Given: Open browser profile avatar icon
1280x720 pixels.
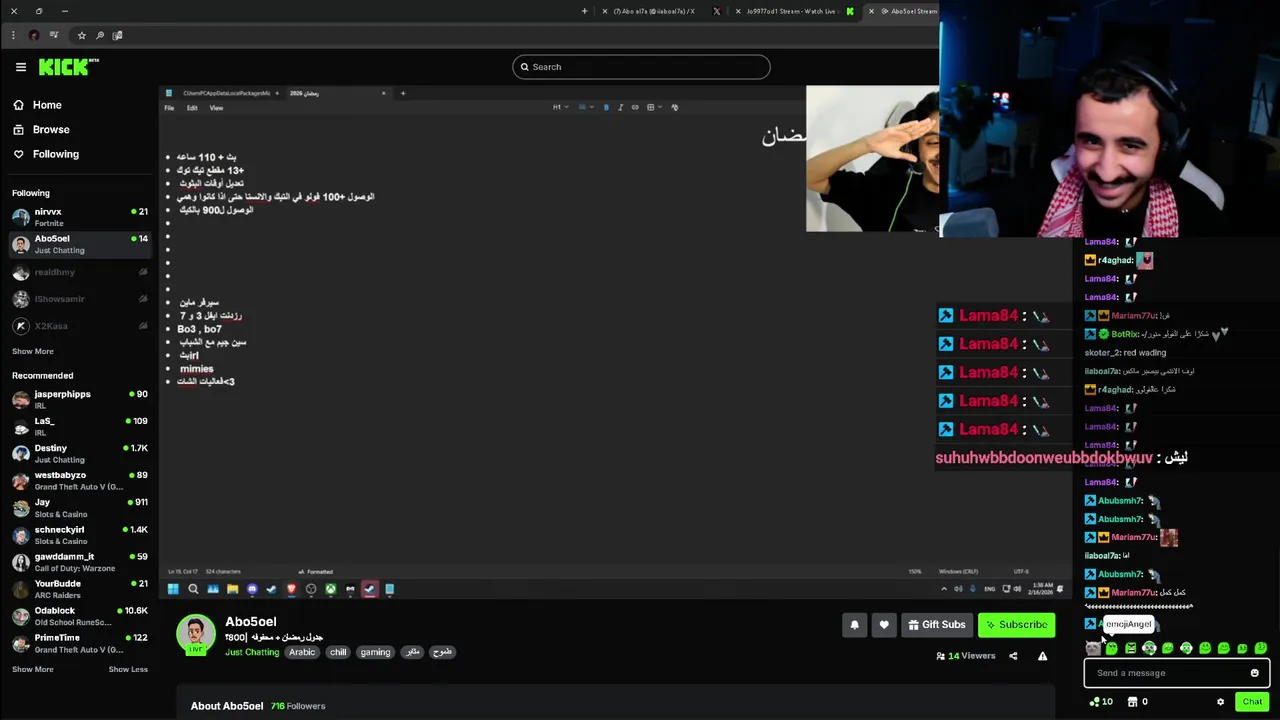Looking at the screenshot, I should (x=34, y=35).
